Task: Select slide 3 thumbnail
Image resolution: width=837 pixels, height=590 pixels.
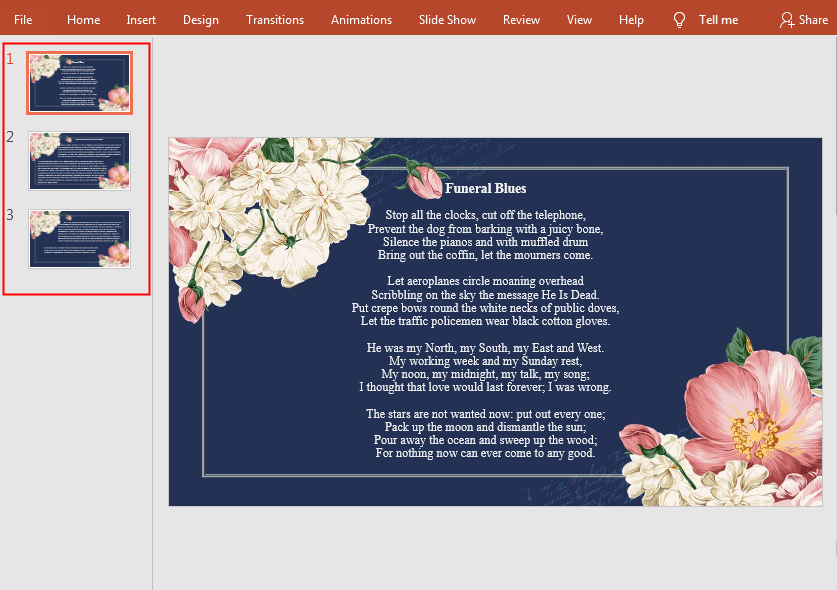Action: [80, 239]
